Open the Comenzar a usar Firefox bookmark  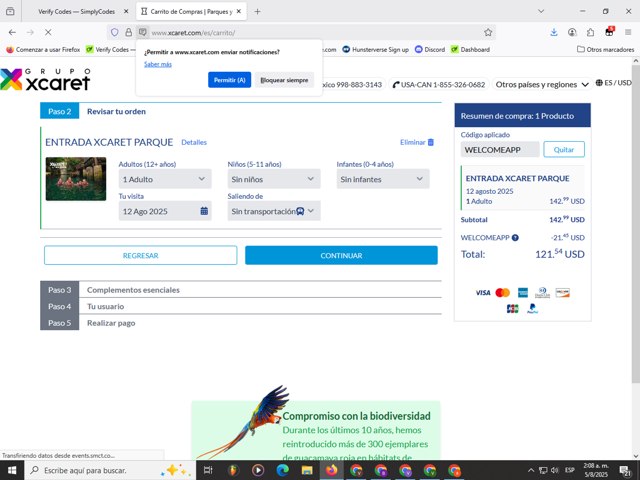pyautogui.click(x=43, y=49)
